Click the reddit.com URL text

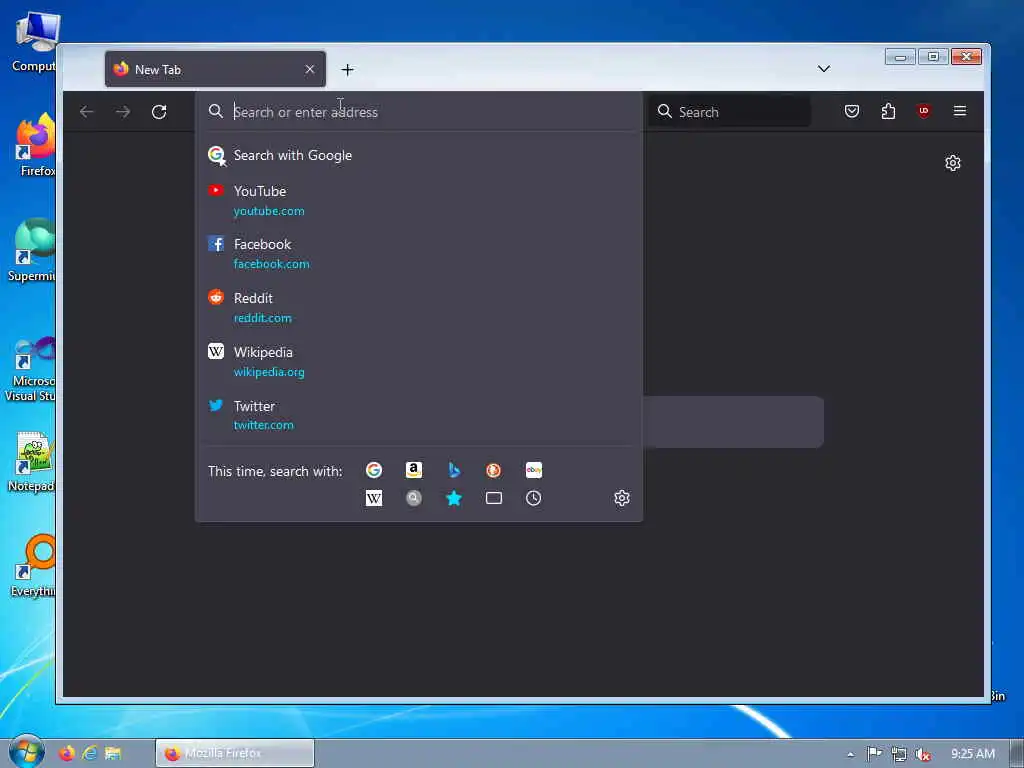pyautogui.click(x=263, y=318)
